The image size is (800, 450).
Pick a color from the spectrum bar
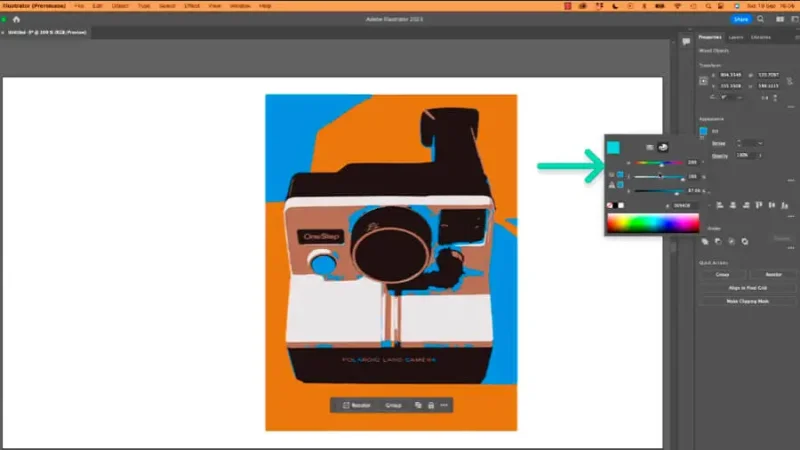coord(653,223)
